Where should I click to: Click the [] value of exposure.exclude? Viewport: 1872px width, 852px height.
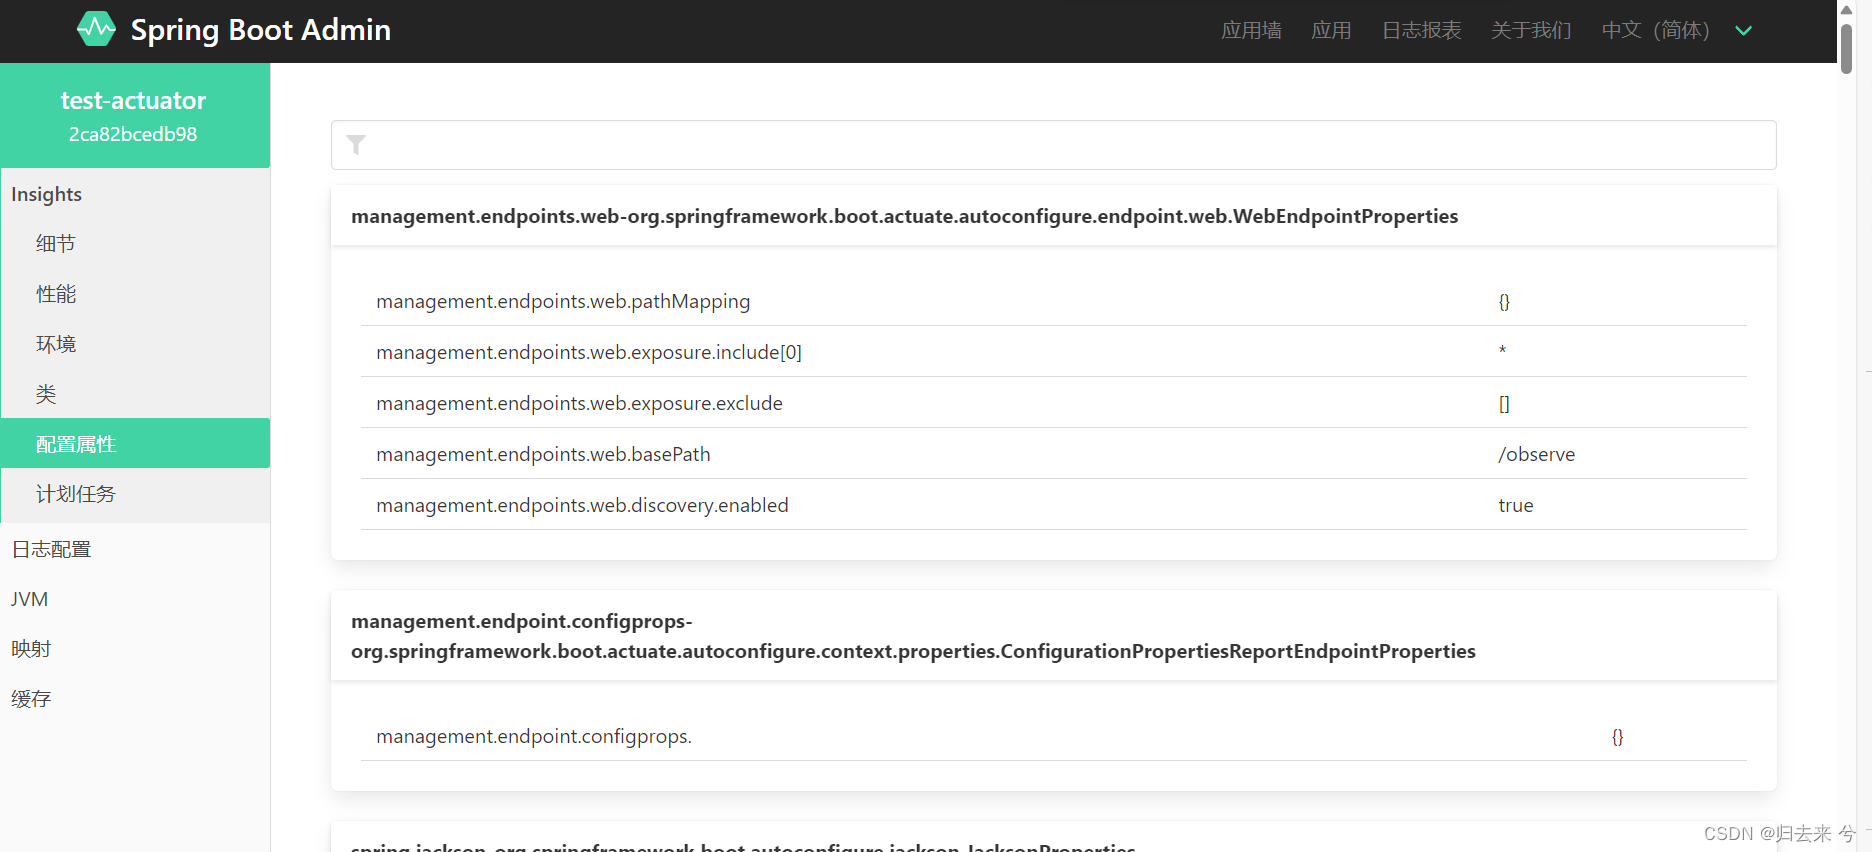(1504, 403)
